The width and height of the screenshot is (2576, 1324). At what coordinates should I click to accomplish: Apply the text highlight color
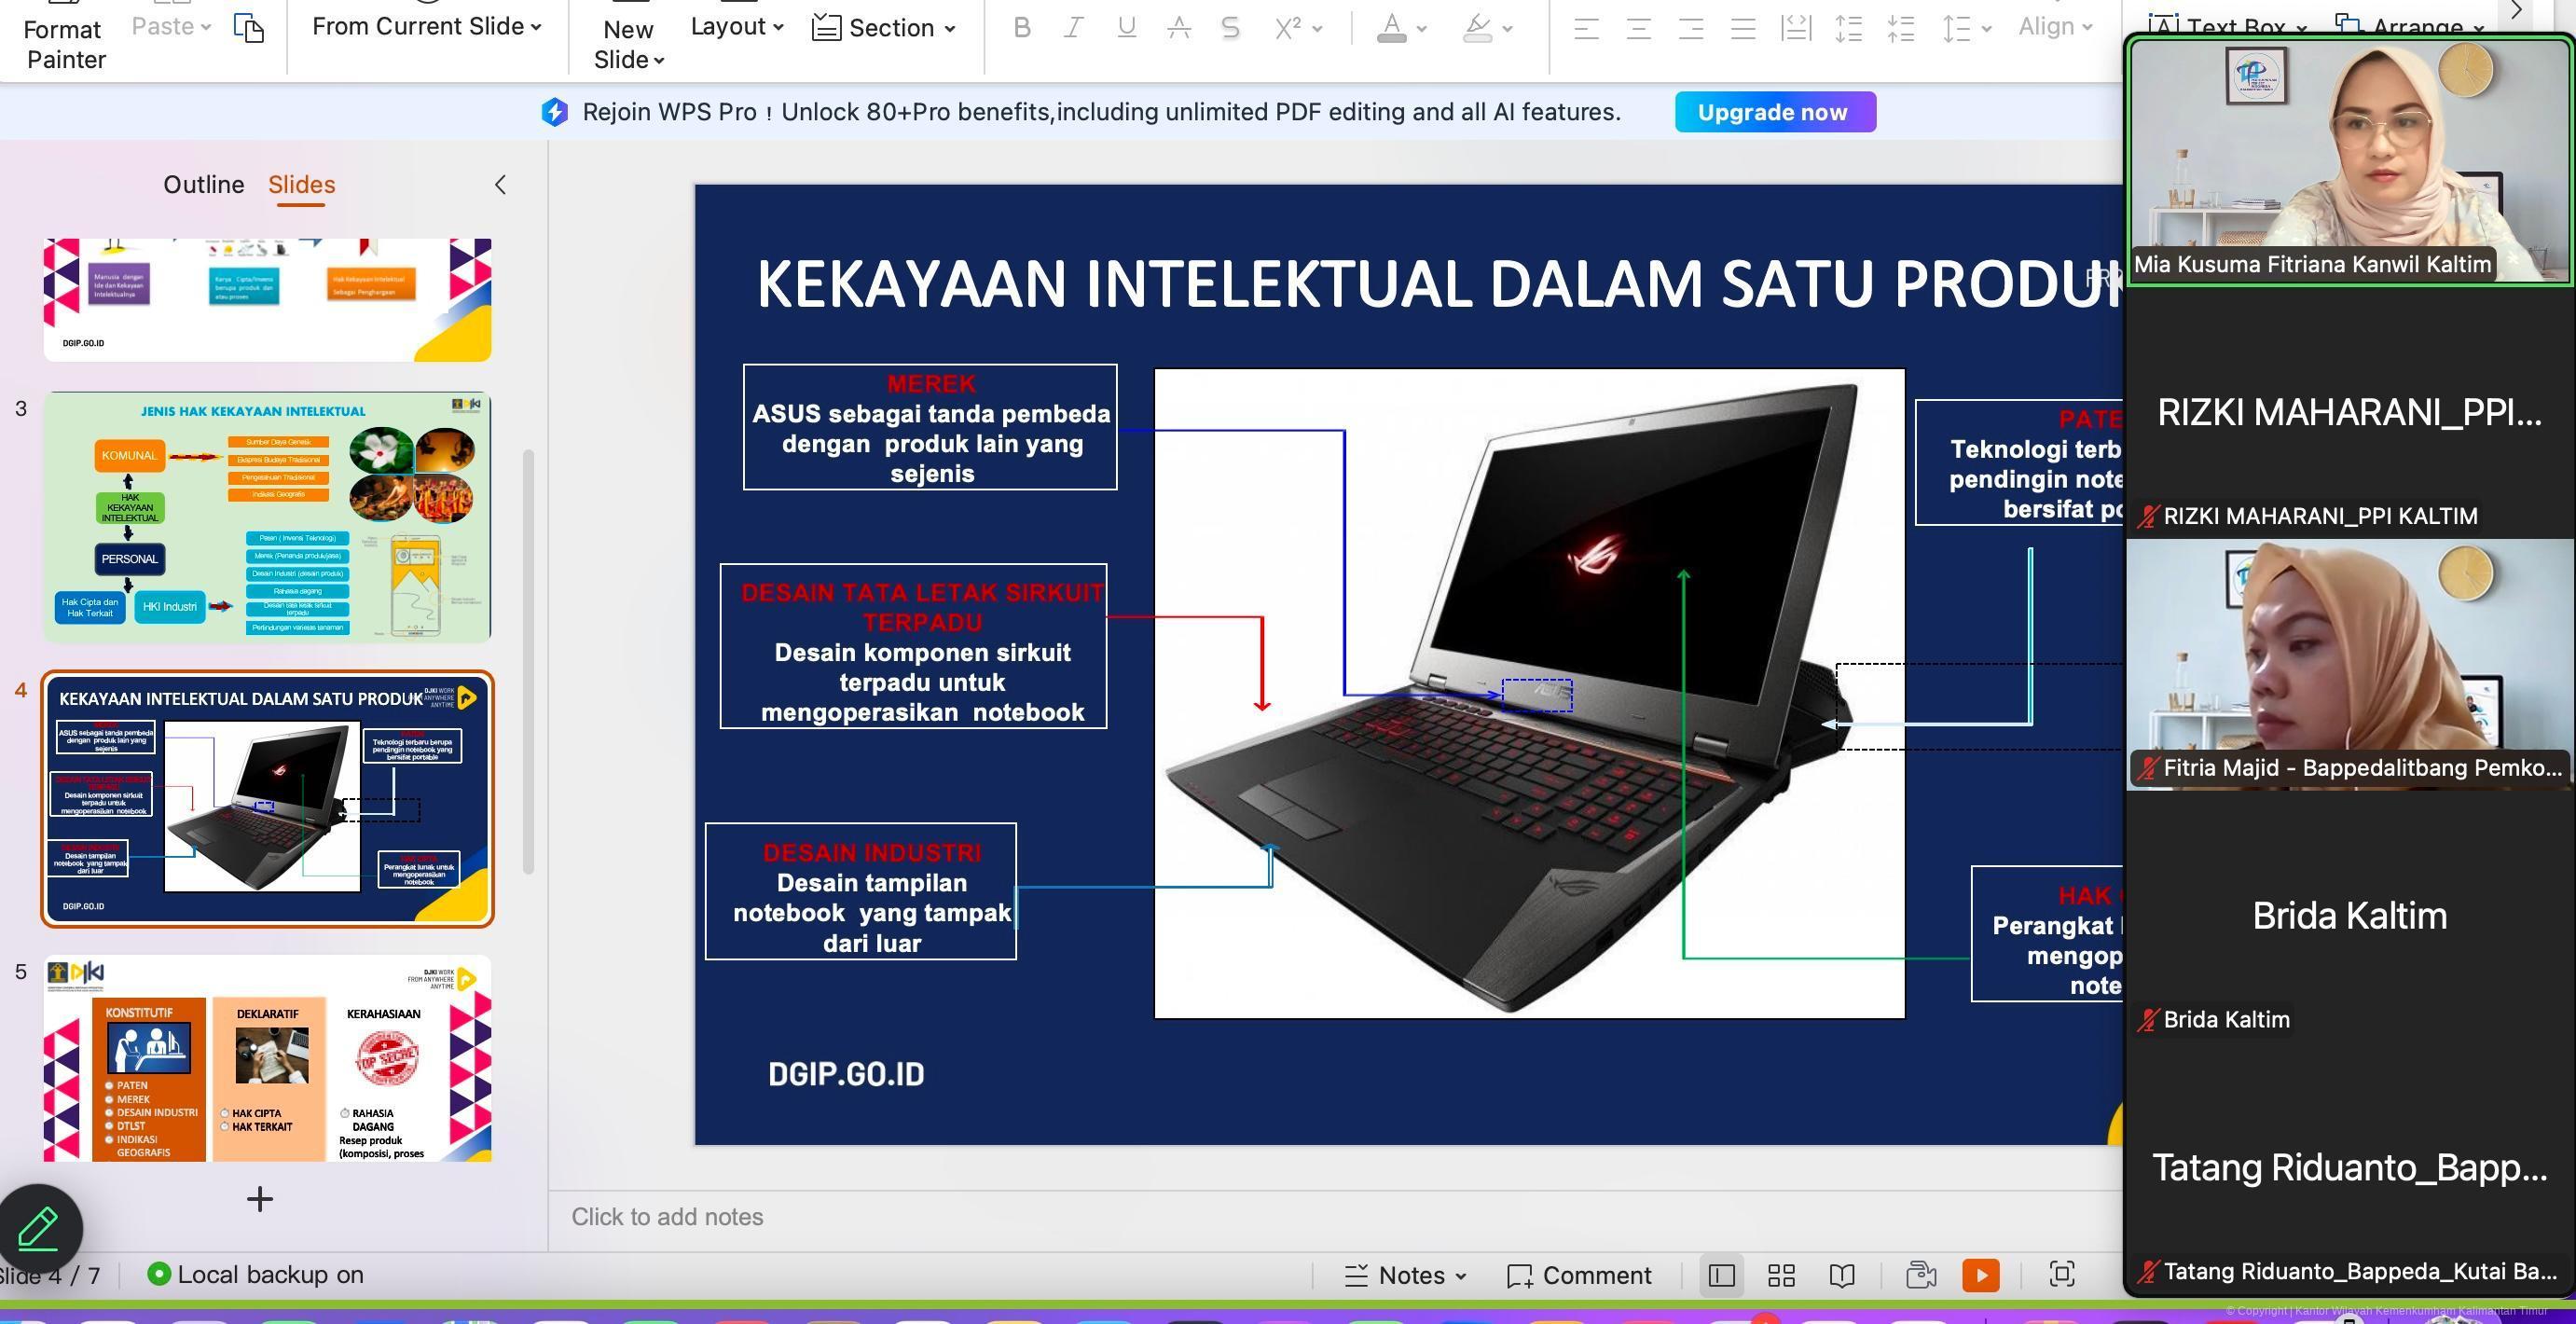pyautogui.click(x=1477, y=28)
